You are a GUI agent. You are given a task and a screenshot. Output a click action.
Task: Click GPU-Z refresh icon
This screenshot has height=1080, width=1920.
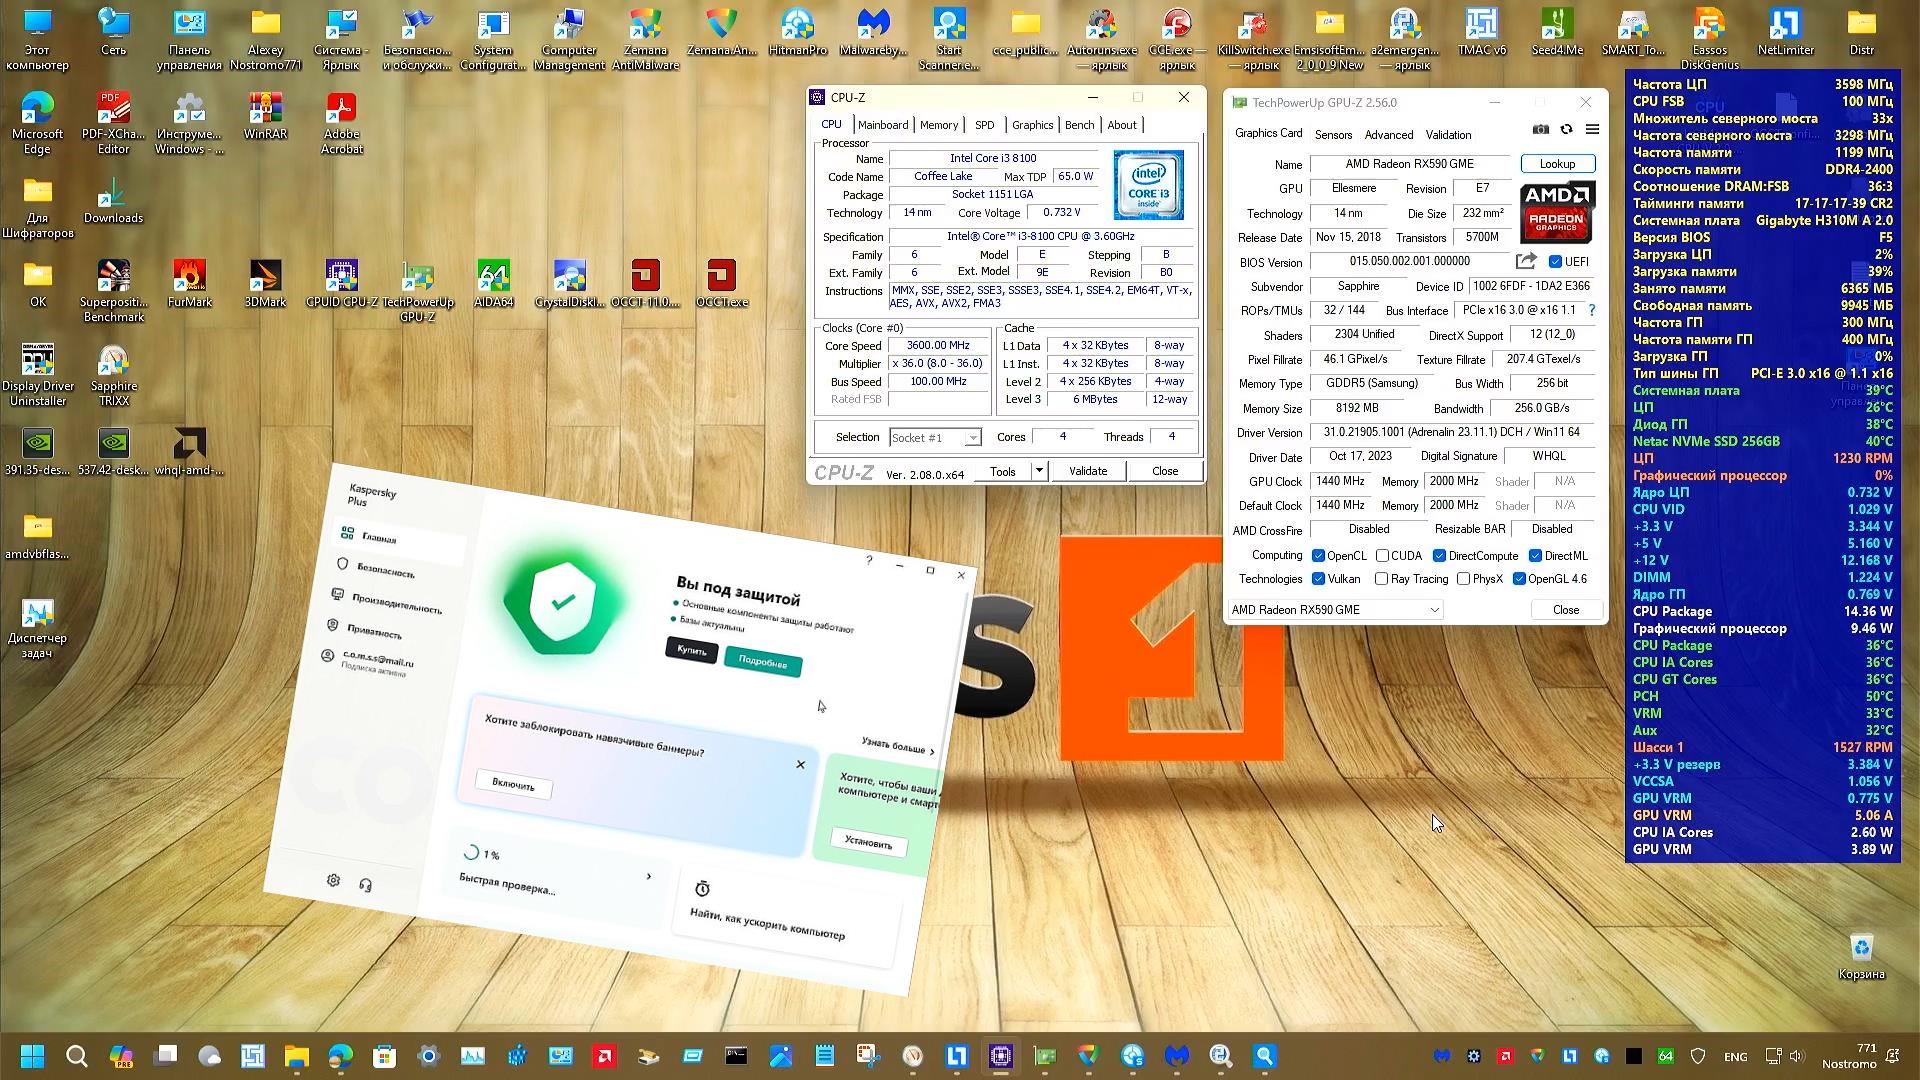coord(1566,129)
